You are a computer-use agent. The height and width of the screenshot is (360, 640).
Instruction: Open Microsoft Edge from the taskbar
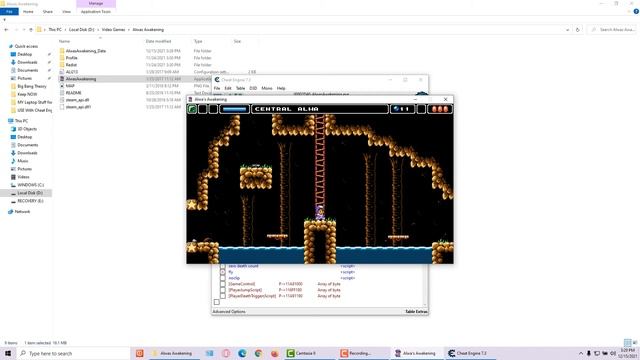242,353
